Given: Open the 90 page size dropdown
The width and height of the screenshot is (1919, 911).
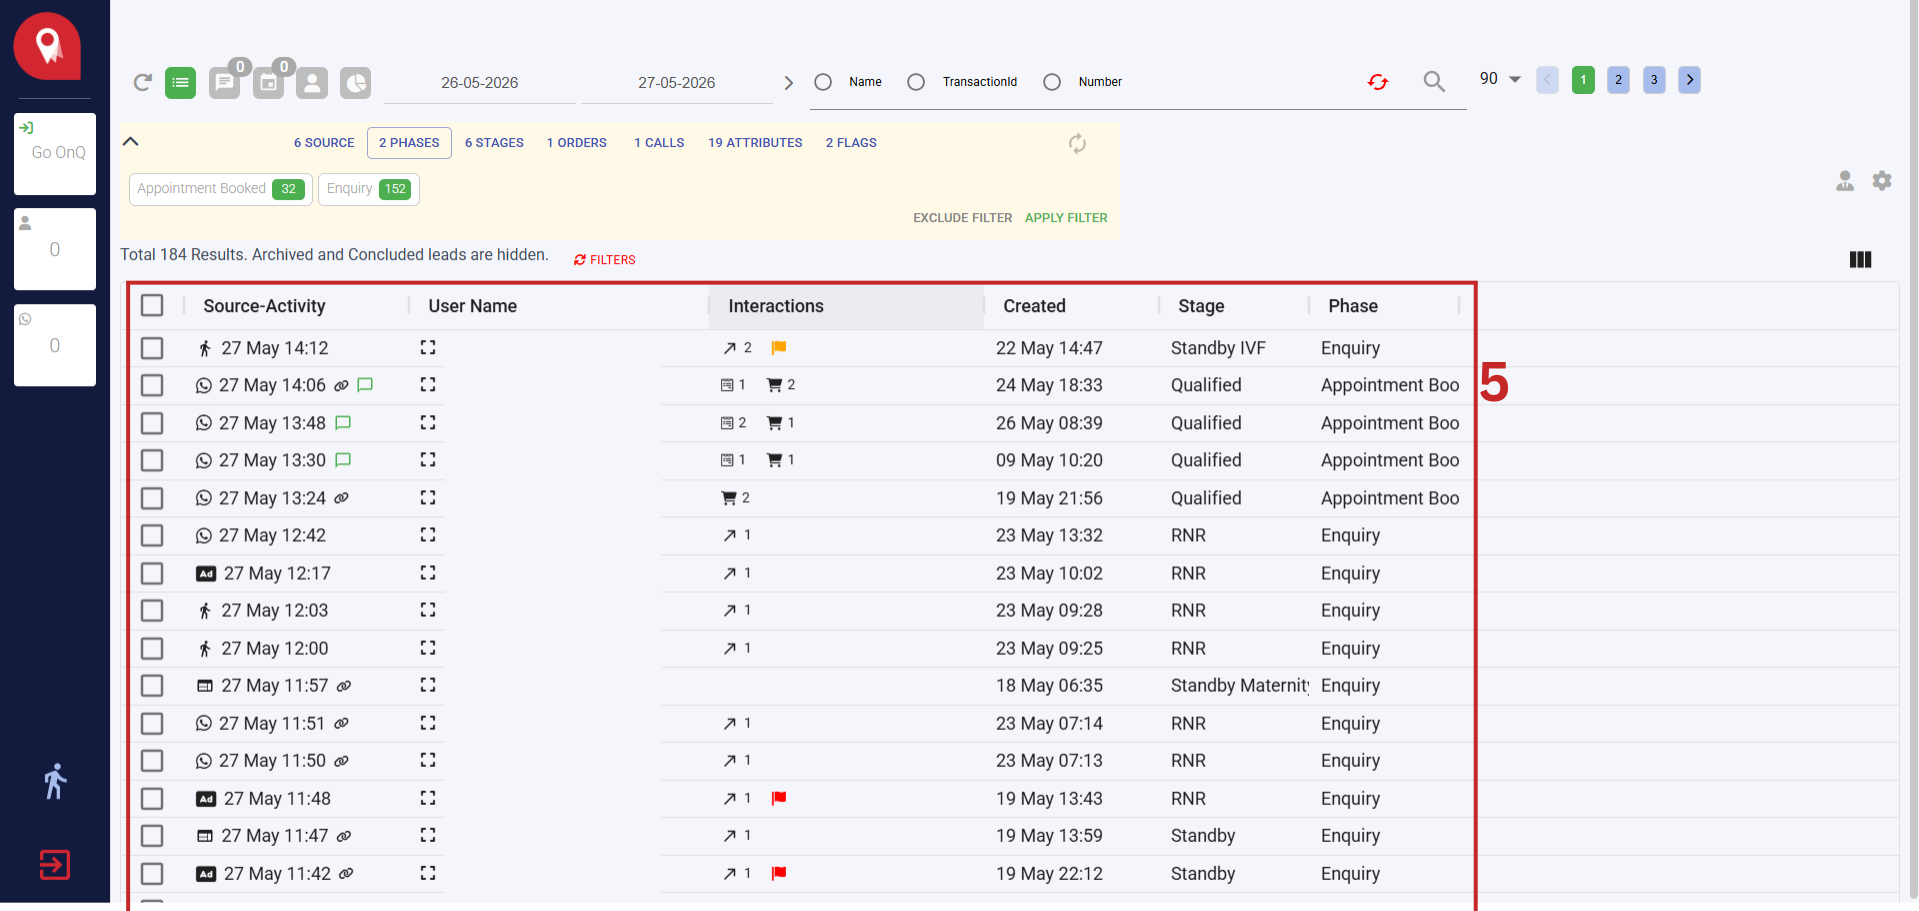Looking at the screenshot, I should coord(1500,79).
